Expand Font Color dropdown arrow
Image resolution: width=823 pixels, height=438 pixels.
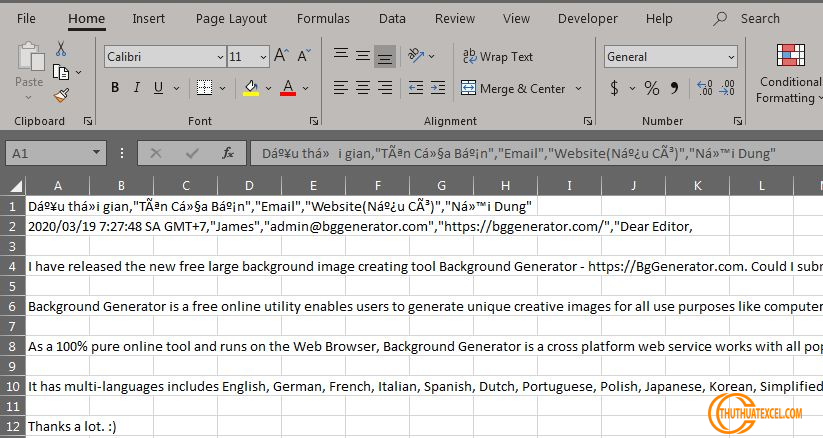[x=305, y=88]
